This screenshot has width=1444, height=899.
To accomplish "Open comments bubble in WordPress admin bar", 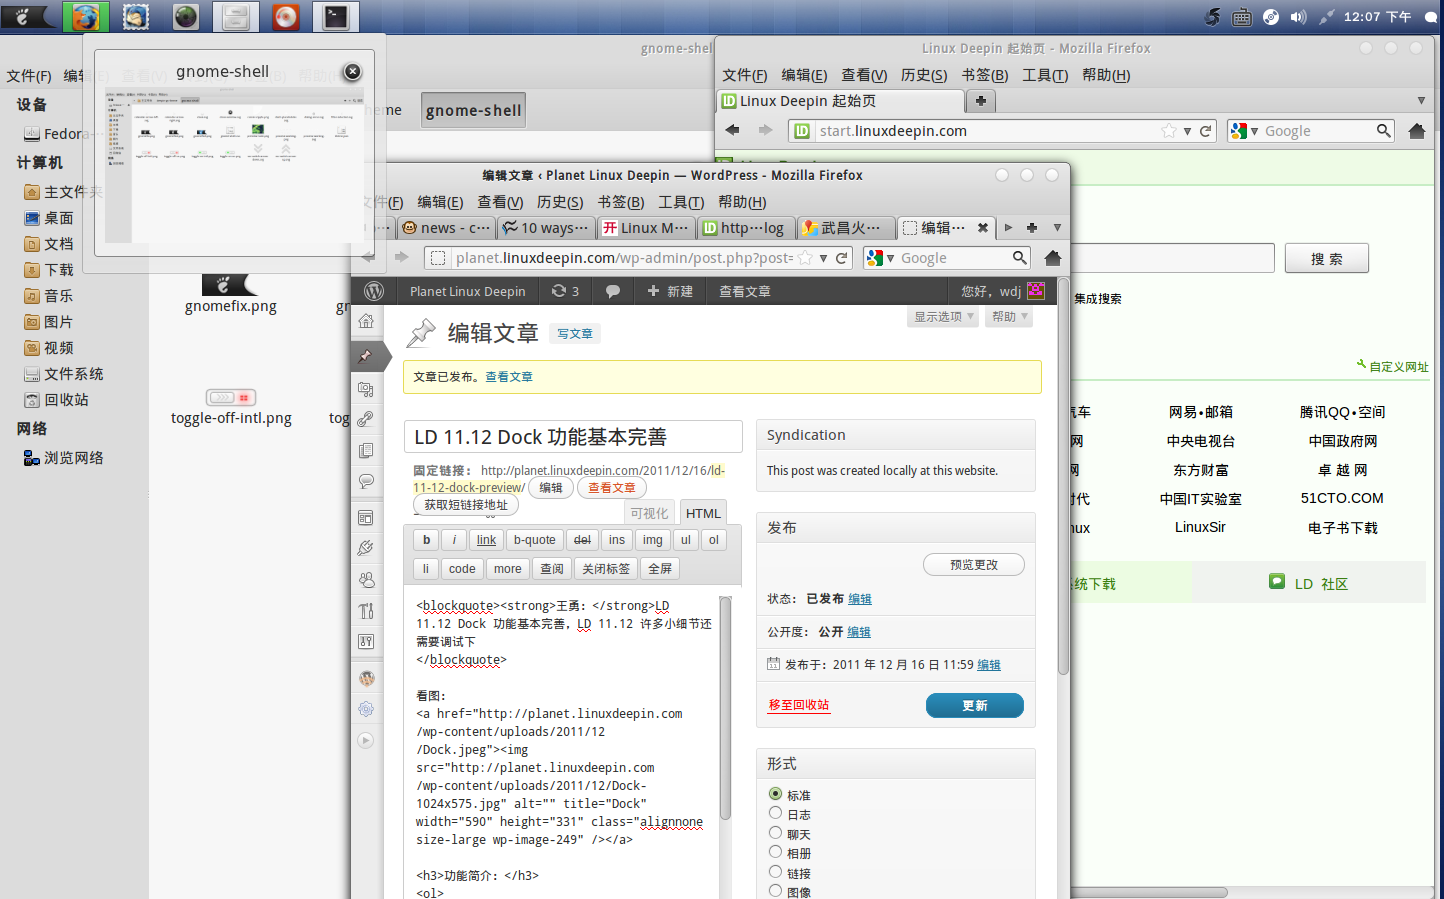I will tap(613, 291).
